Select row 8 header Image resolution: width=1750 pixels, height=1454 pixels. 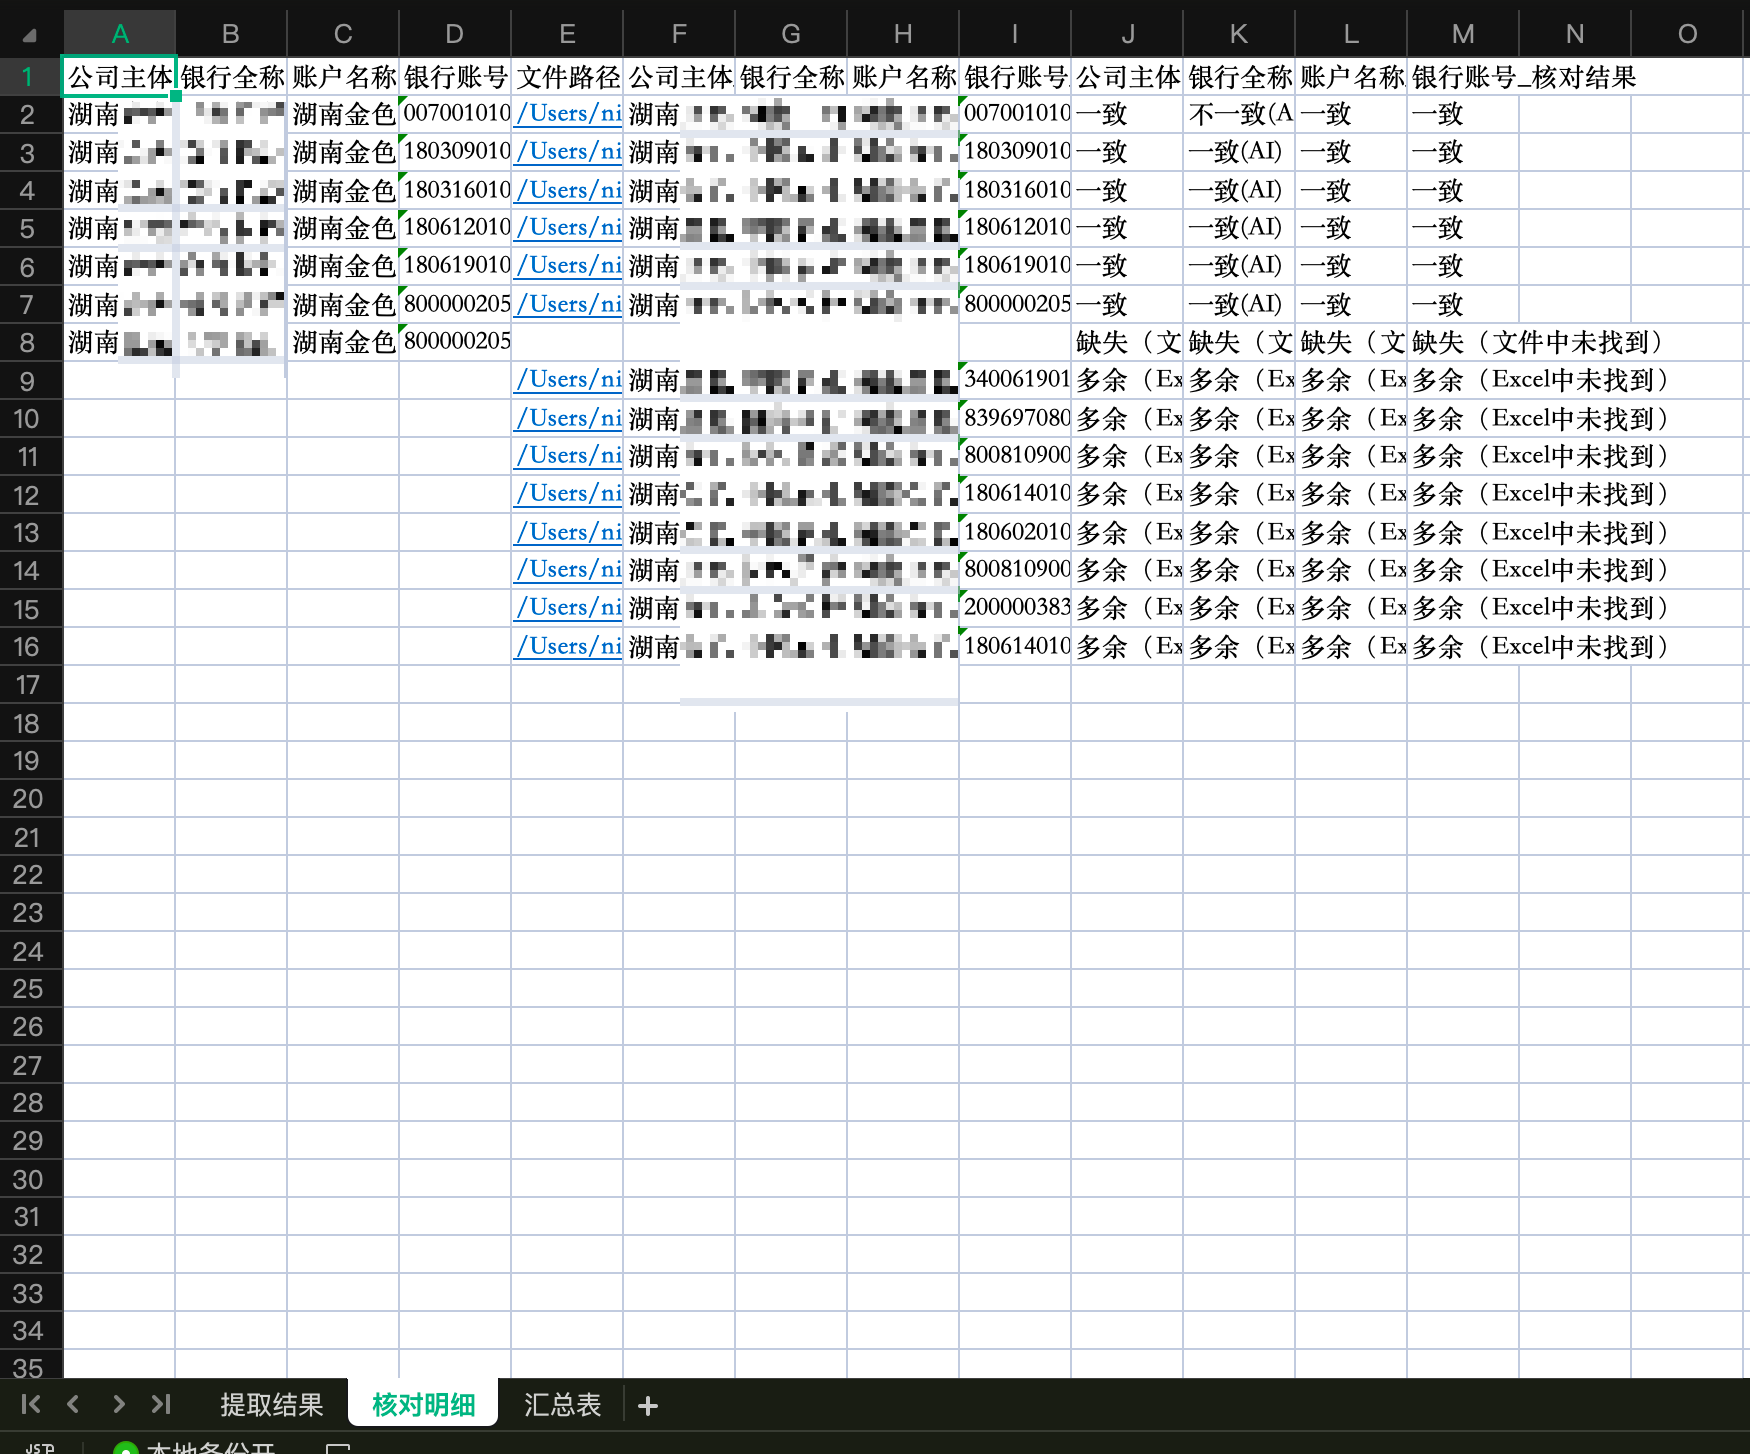(28, 343)
